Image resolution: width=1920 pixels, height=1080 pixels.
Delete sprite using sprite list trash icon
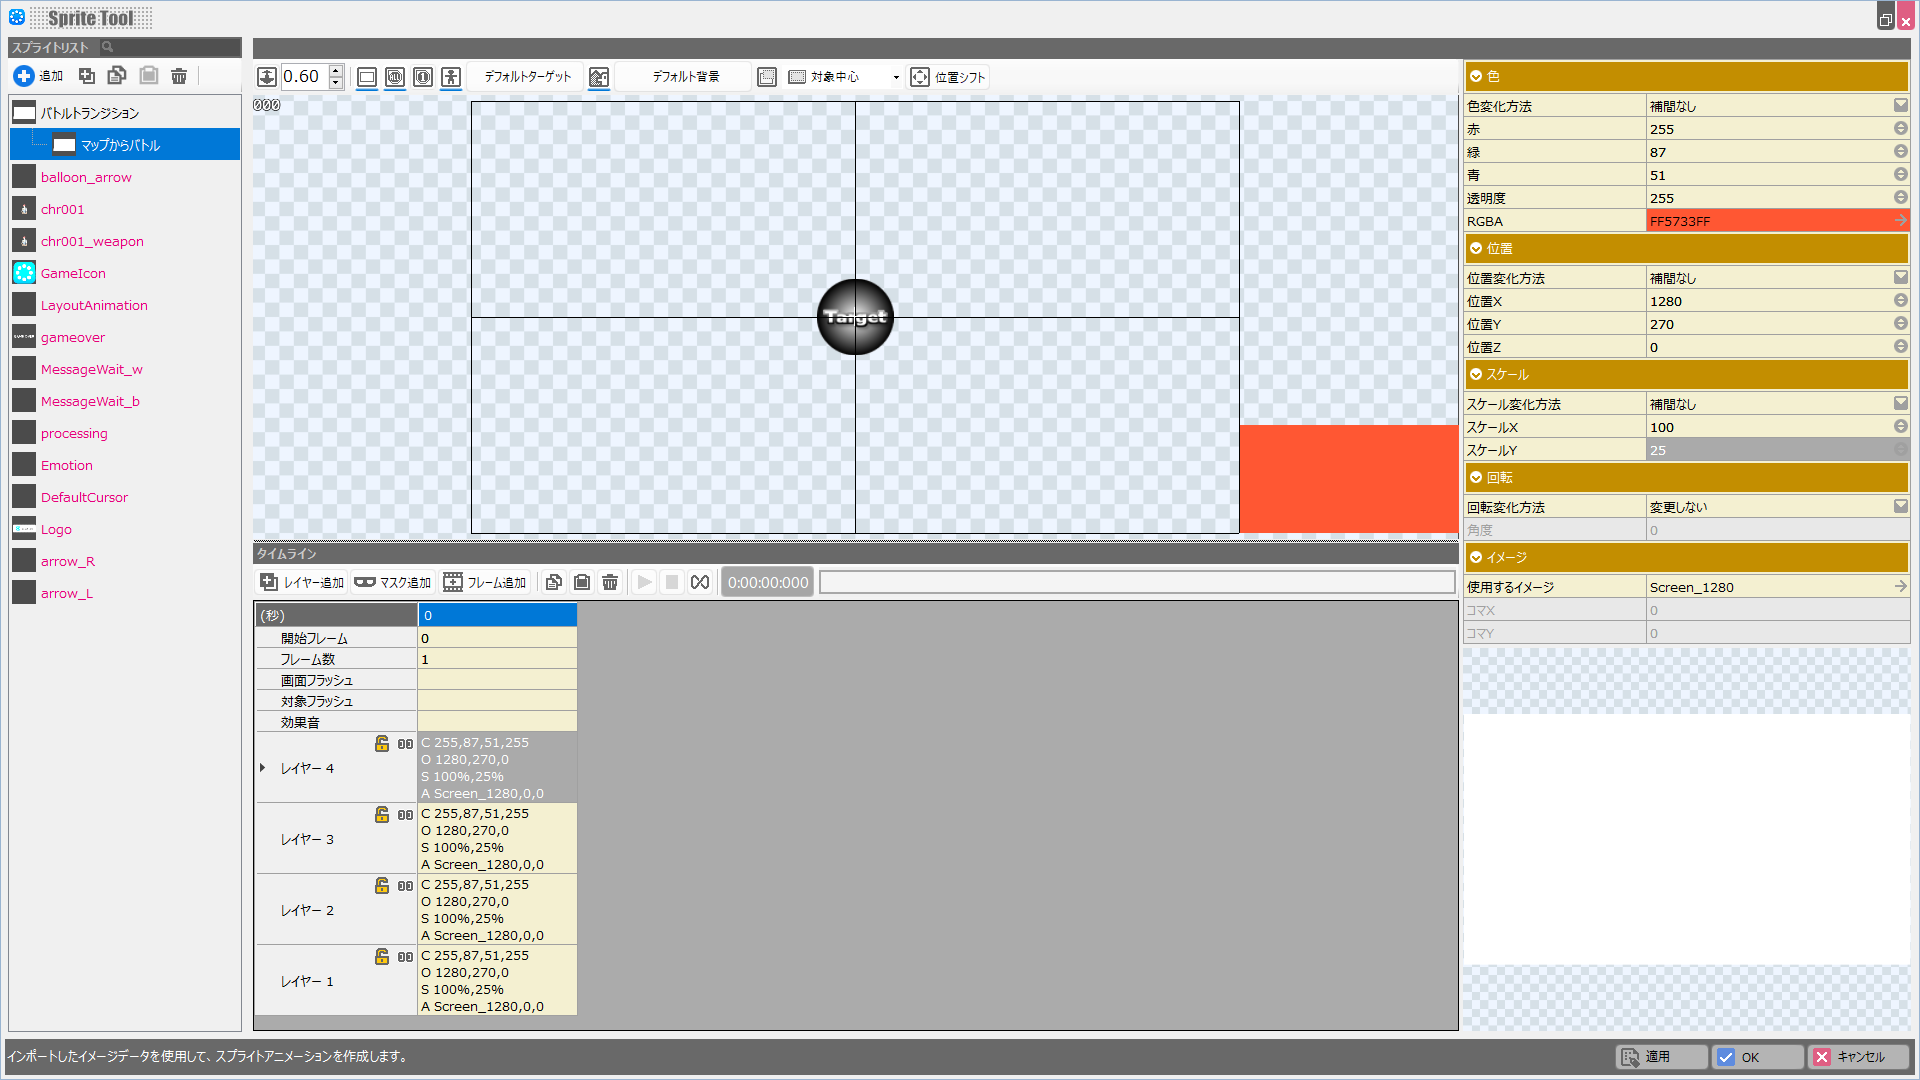(x=179, y=76)
